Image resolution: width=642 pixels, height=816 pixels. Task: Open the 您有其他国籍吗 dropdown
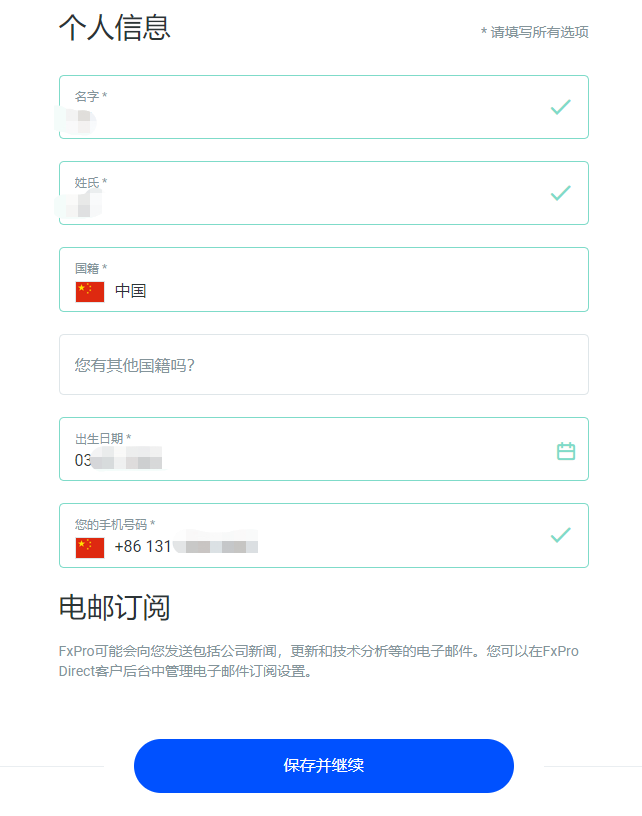(x=324, y=364)
